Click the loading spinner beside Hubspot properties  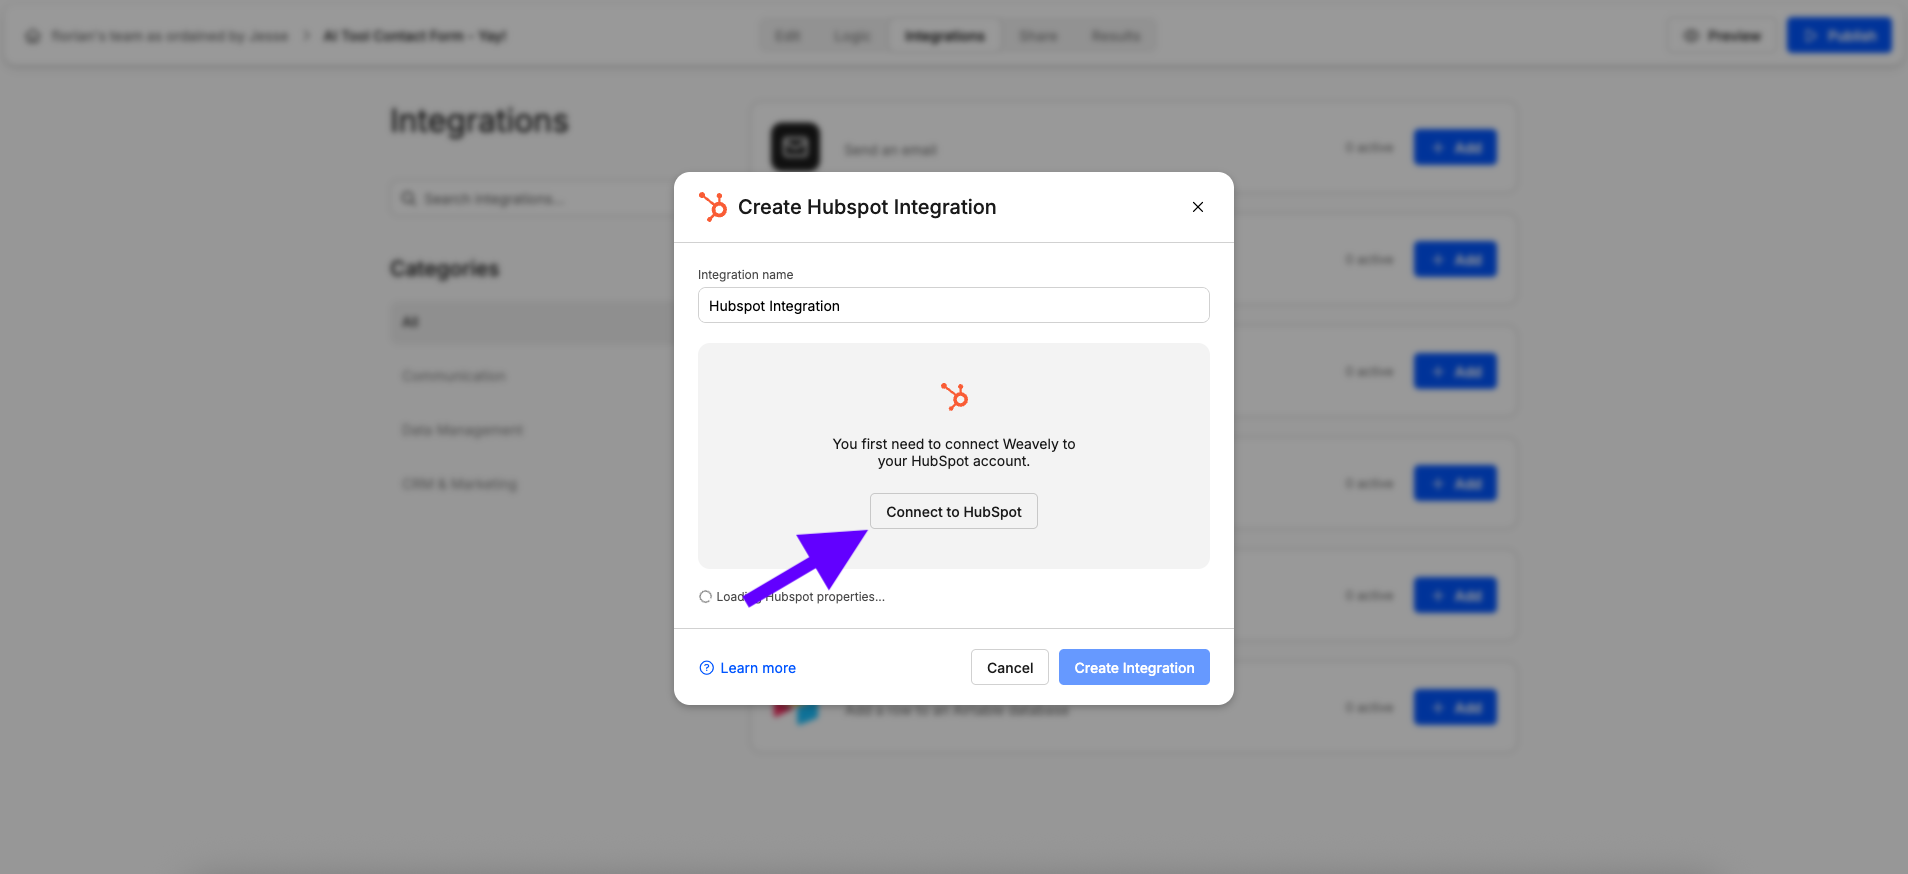pos(705,597)
